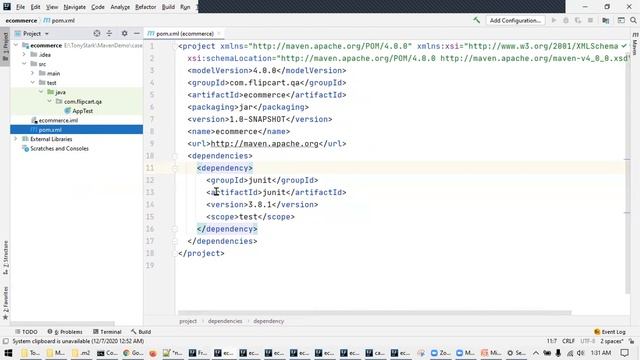Click Locate/Select Opened File target icon
Screen dimensions: 640x360
tap(97, 33)
